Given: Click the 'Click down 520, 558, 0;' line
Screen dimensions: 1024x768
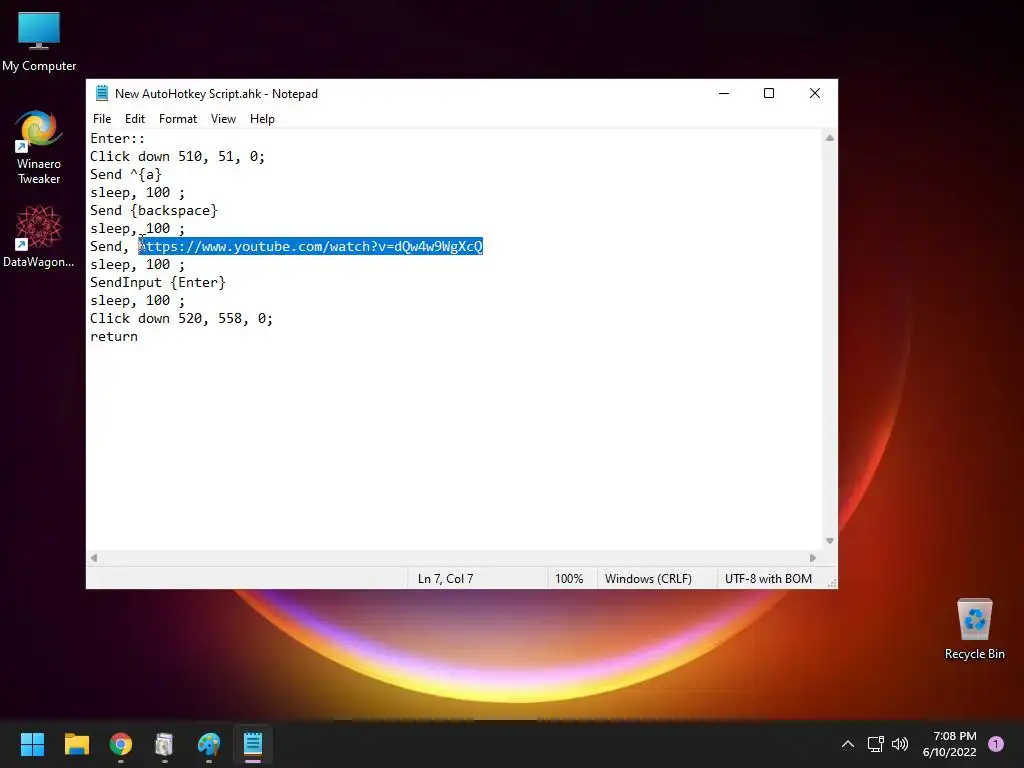Looking at the screenshot, I should (x=182, y=318).
